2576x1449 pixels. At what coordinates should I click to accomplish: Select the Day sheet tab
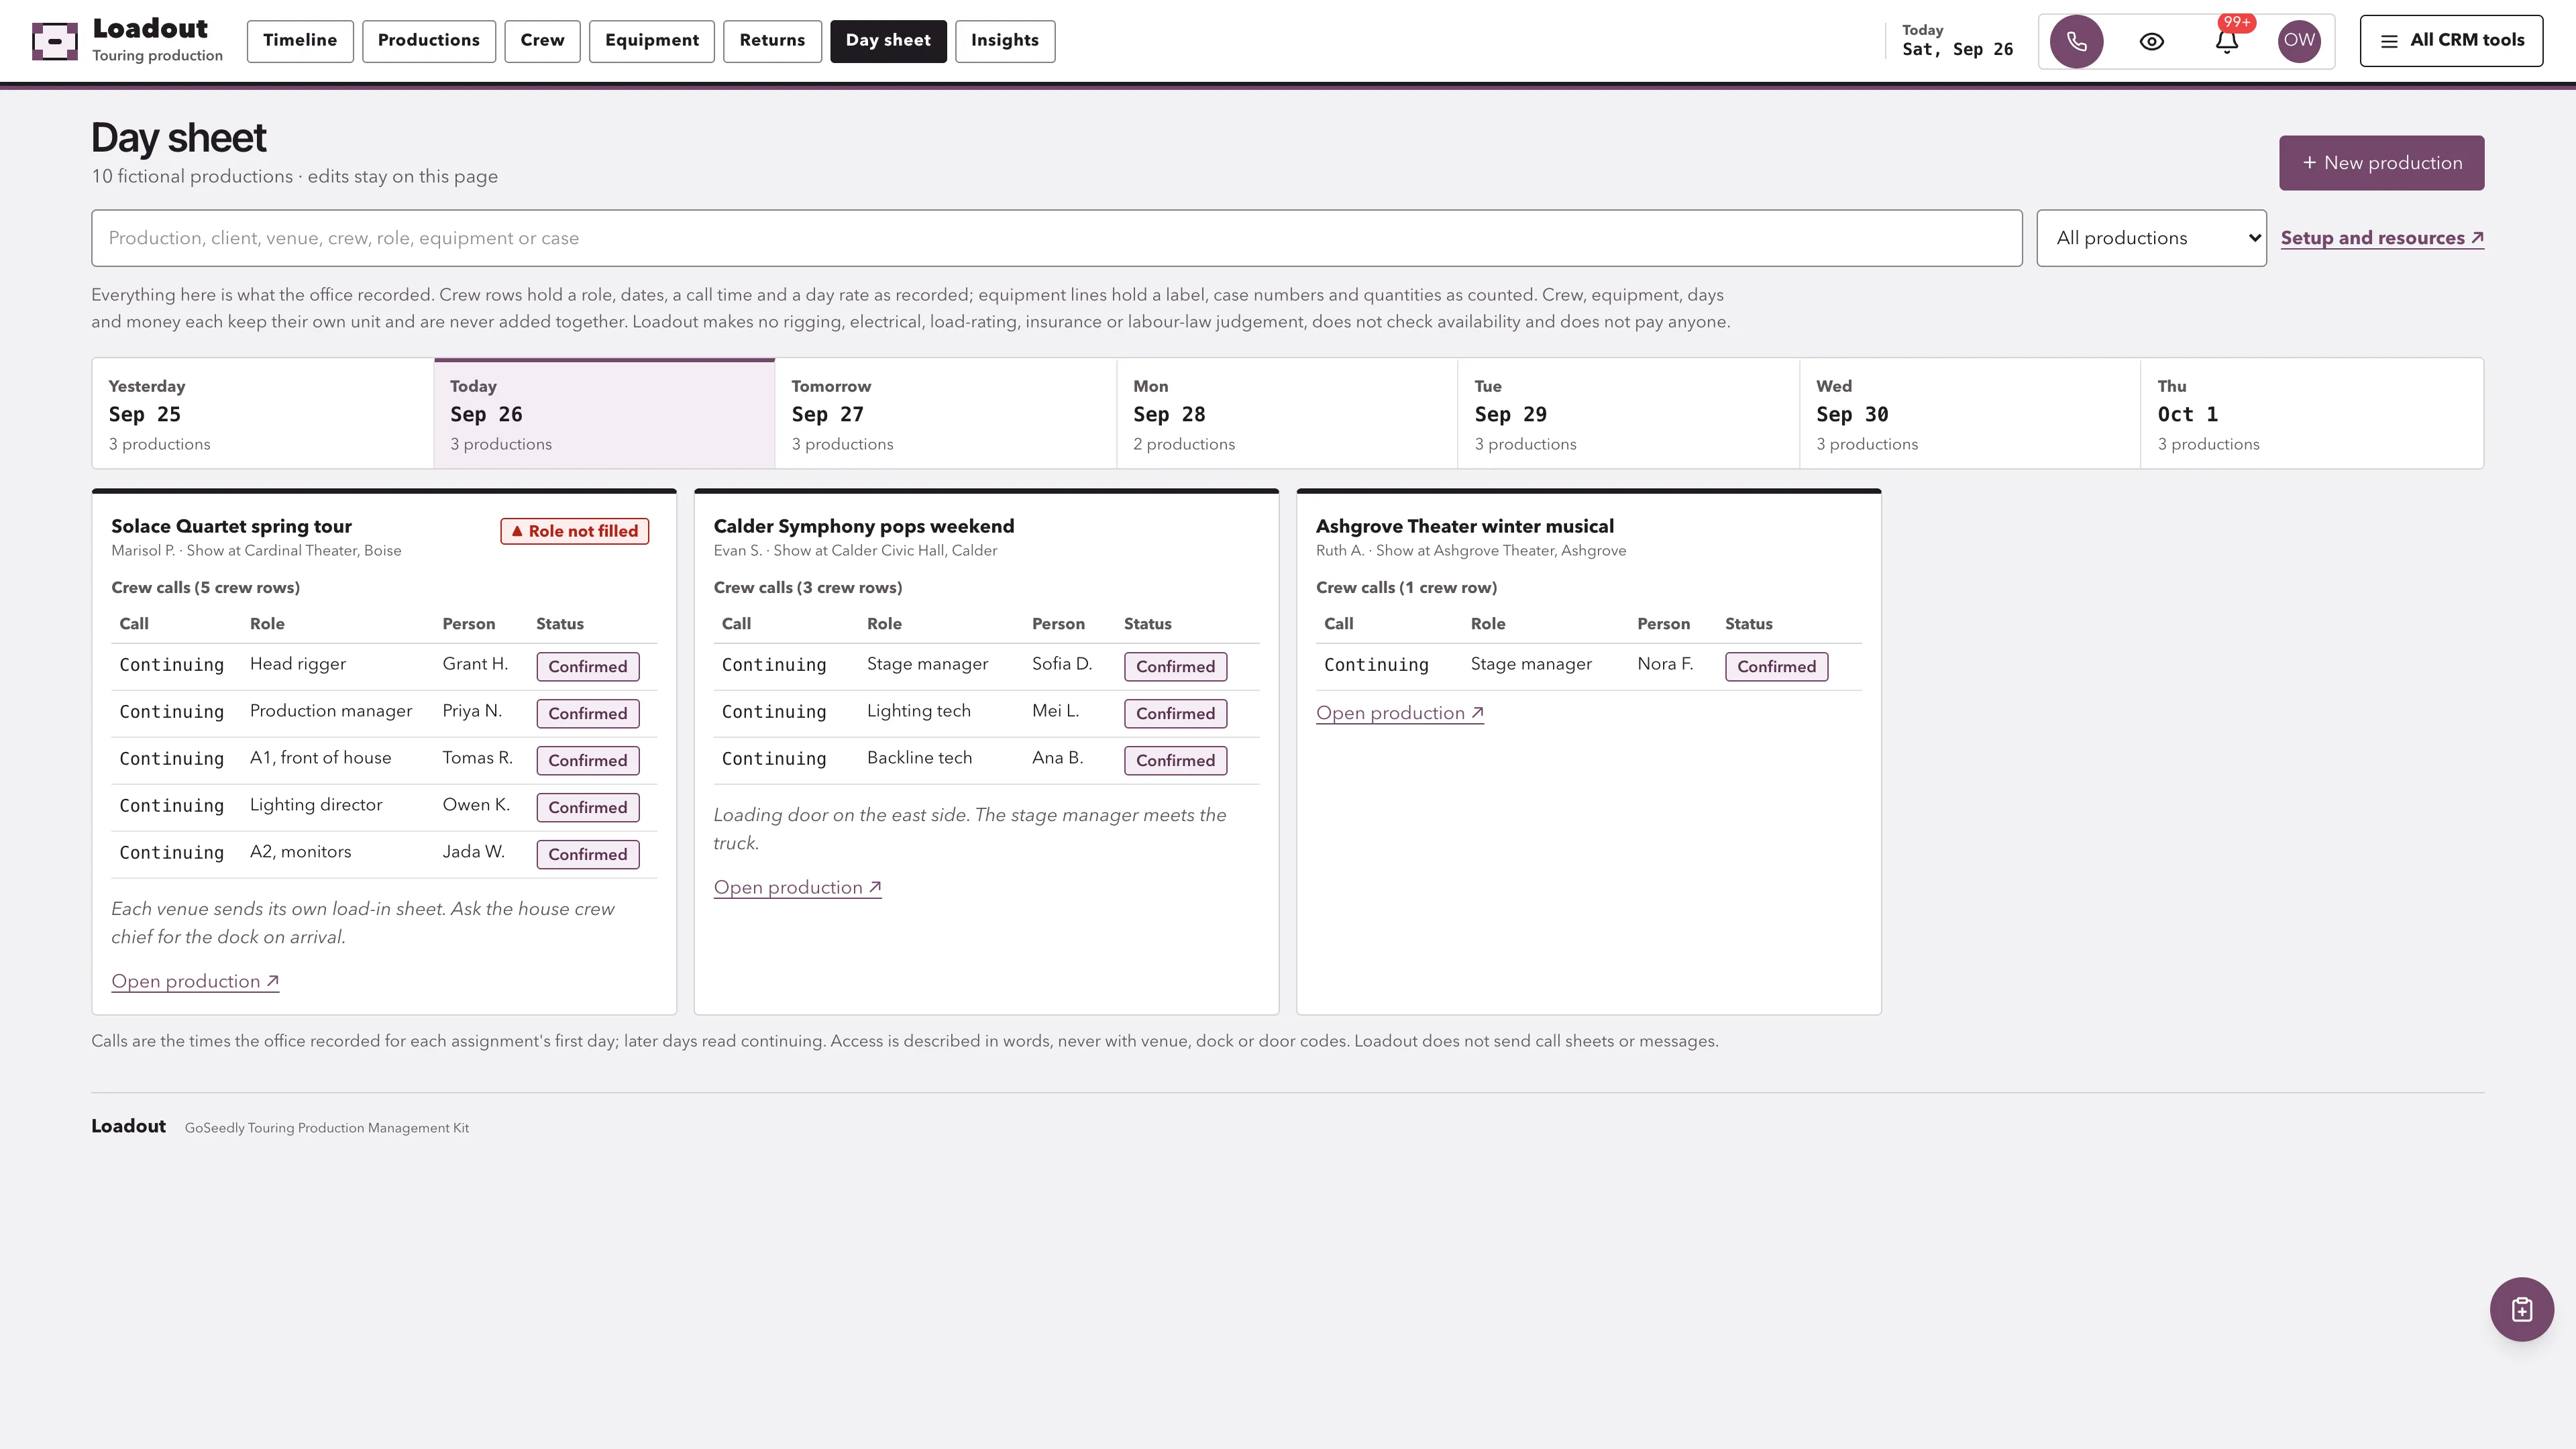(888, 41)
